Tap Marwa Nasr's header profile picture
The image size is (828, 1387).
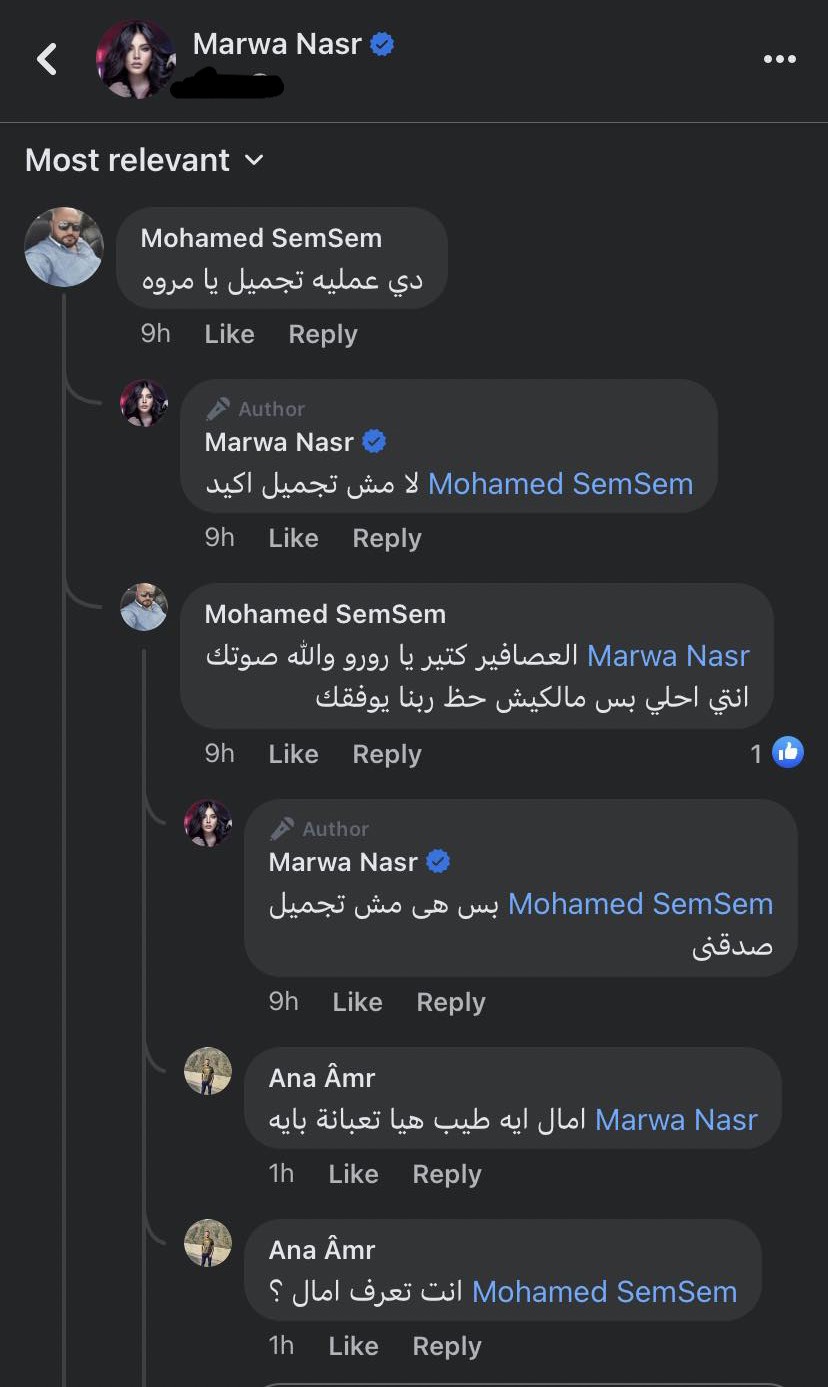coord(135,59)
